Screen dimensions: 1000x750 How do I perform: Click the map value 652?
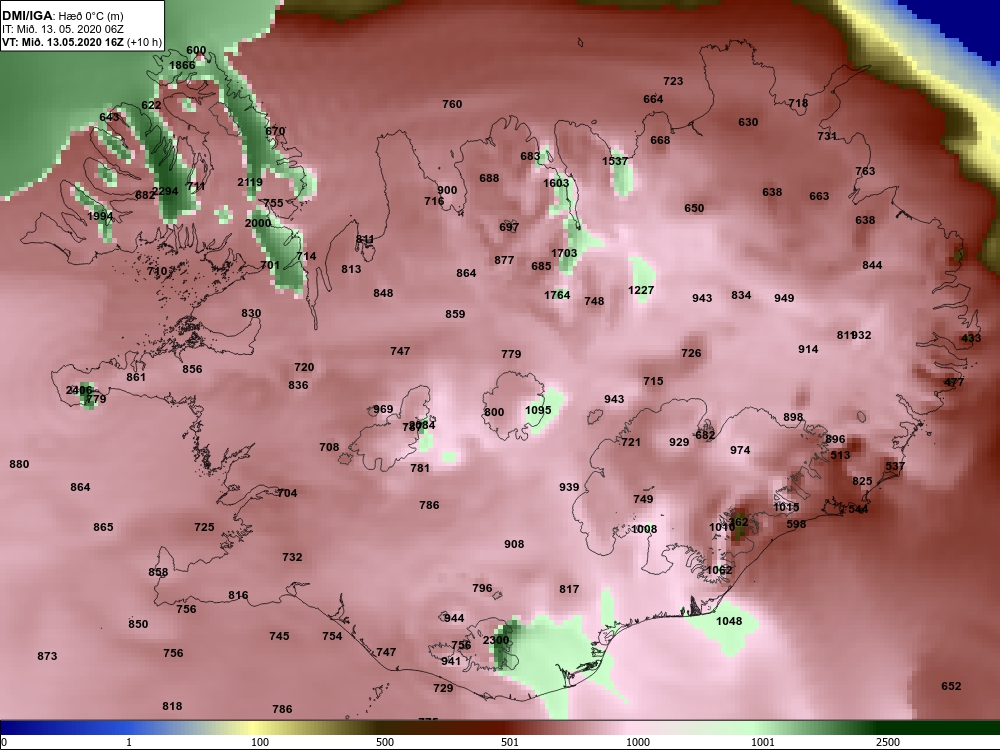(x=951, y=686)
